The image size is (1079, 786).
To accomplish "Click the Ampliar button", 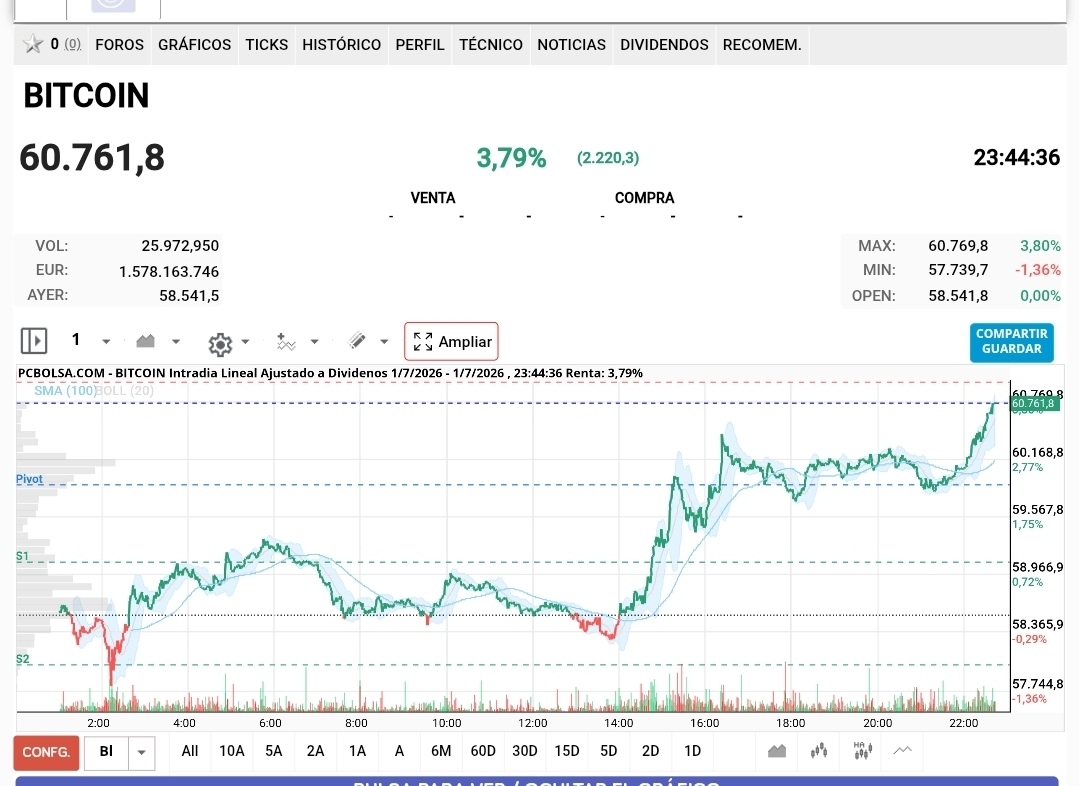I will coord(451,341).
